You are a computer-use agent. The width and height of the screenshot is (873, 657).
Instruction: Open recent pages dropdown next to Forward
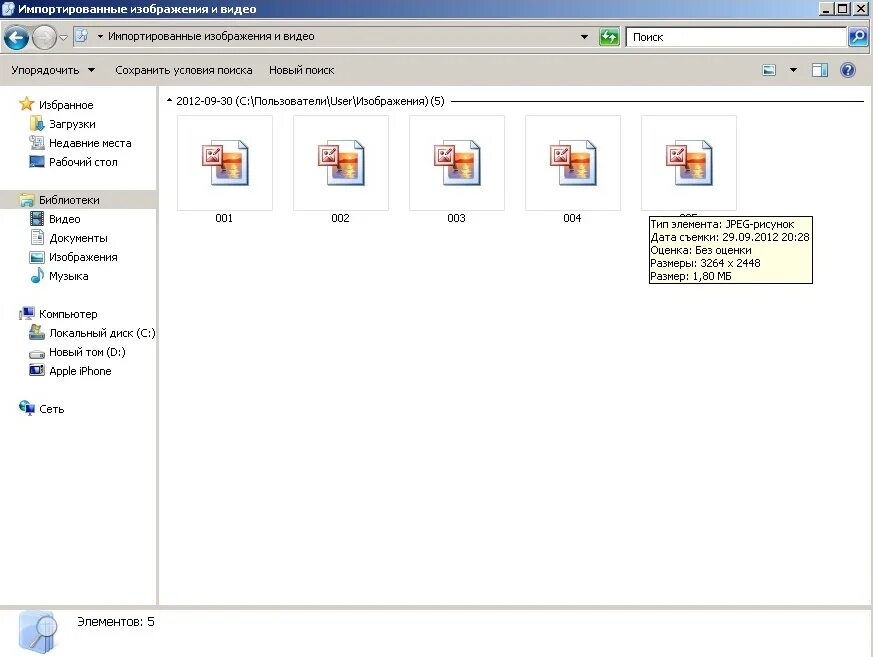(63, 38)
